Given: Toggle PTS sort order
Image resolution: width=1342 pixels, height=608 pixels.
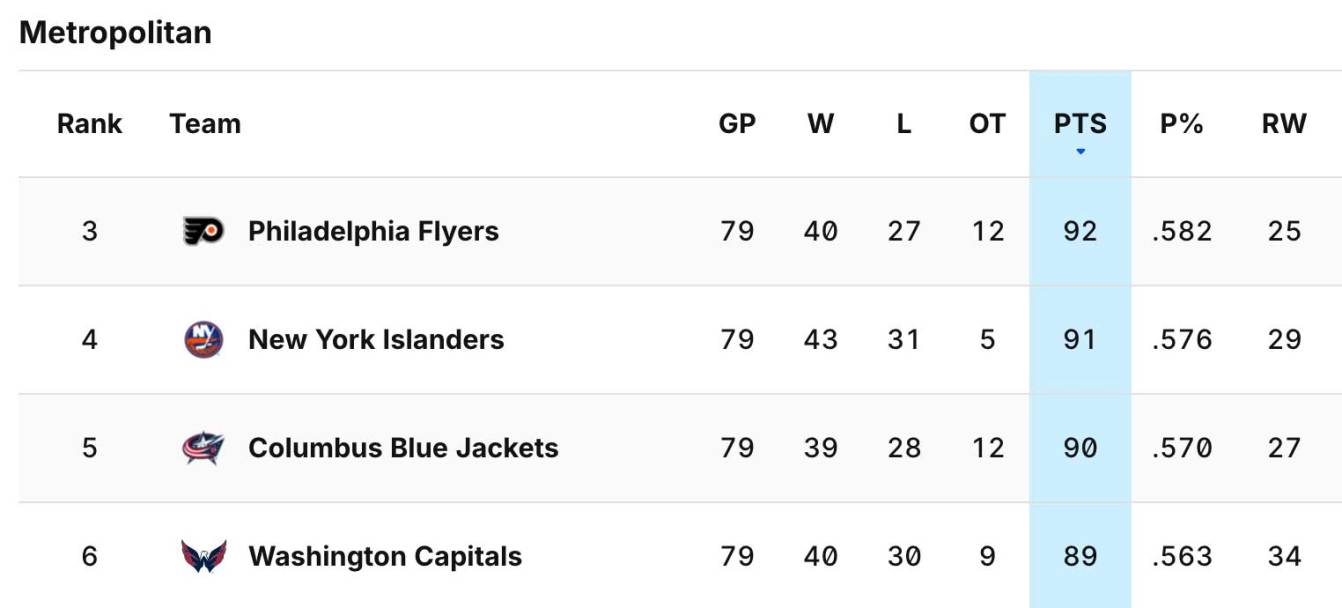Looking at the screenshot, I should [1079, 123].
